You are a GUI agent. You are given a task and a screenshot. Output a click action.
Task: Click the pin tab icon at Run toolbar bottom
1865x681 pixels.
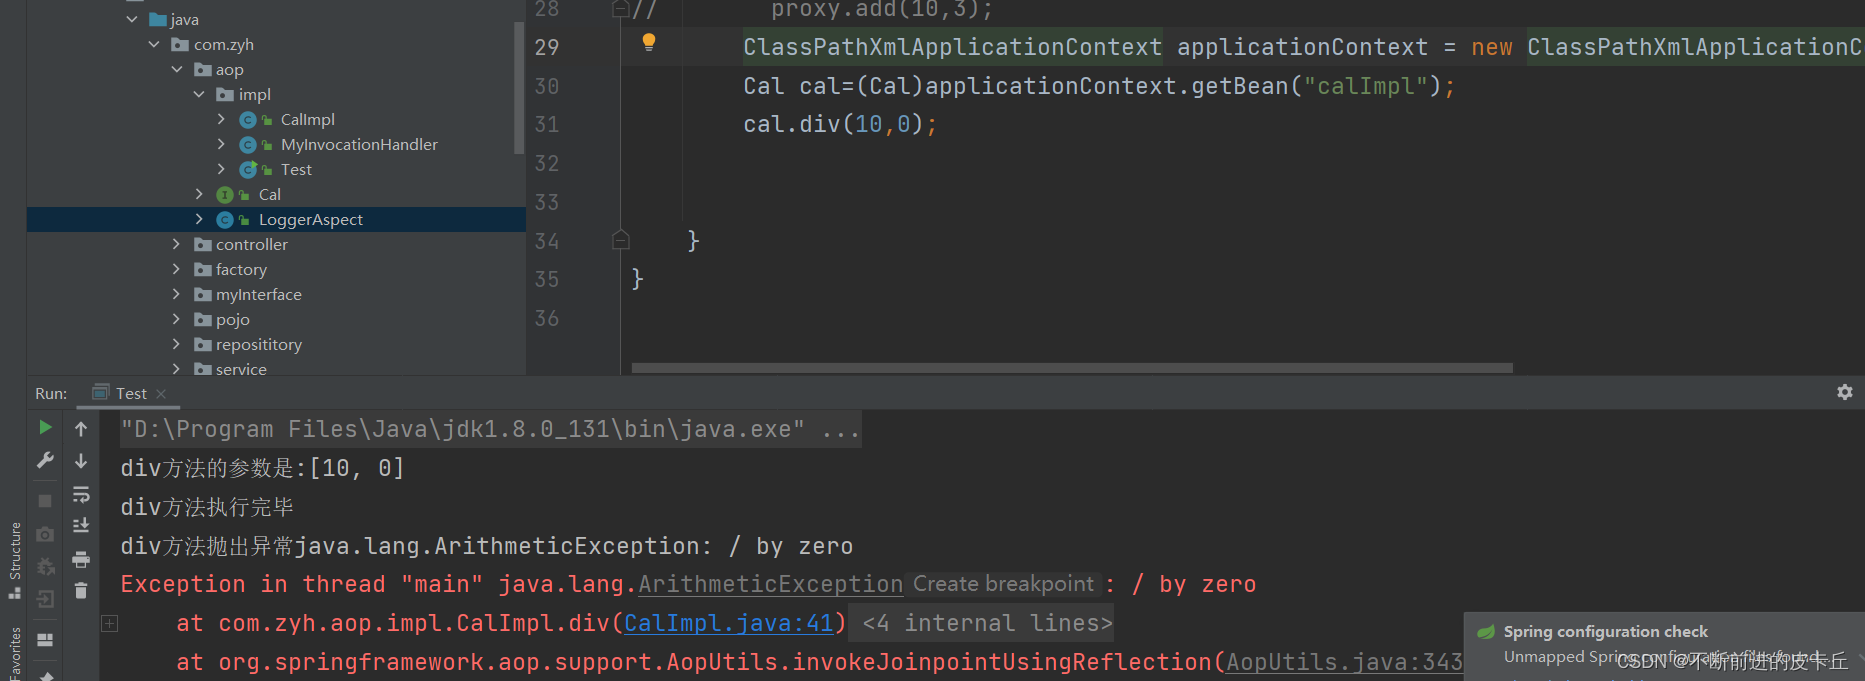pyautogui.click(x=45, y=675)
